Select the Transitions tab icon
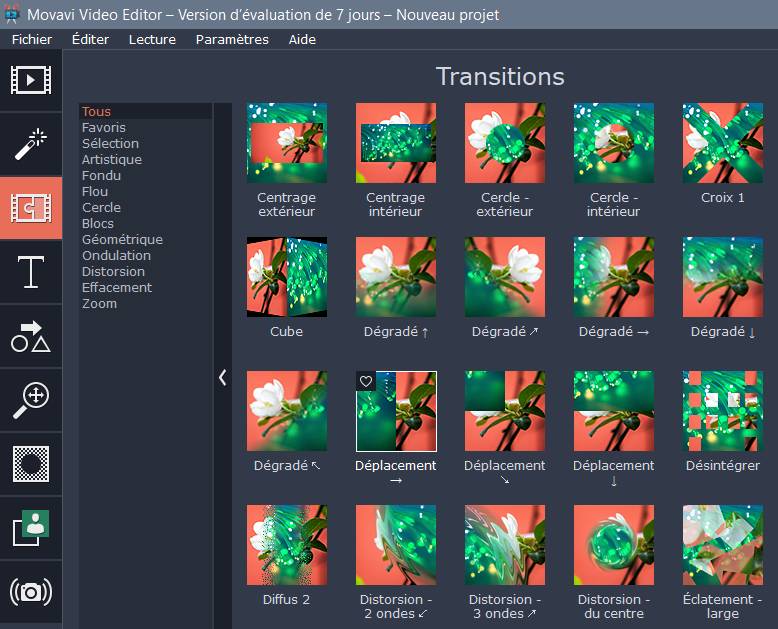778x629 pixels. point(31,208)
